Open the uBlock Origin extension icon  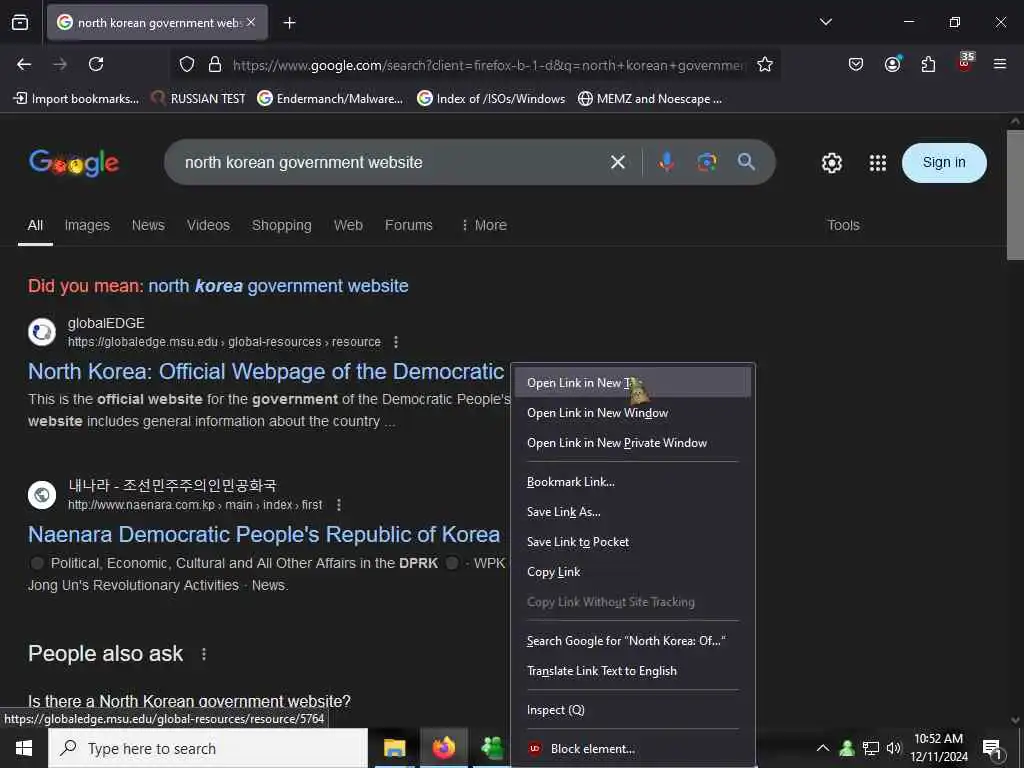pos(965,63)
